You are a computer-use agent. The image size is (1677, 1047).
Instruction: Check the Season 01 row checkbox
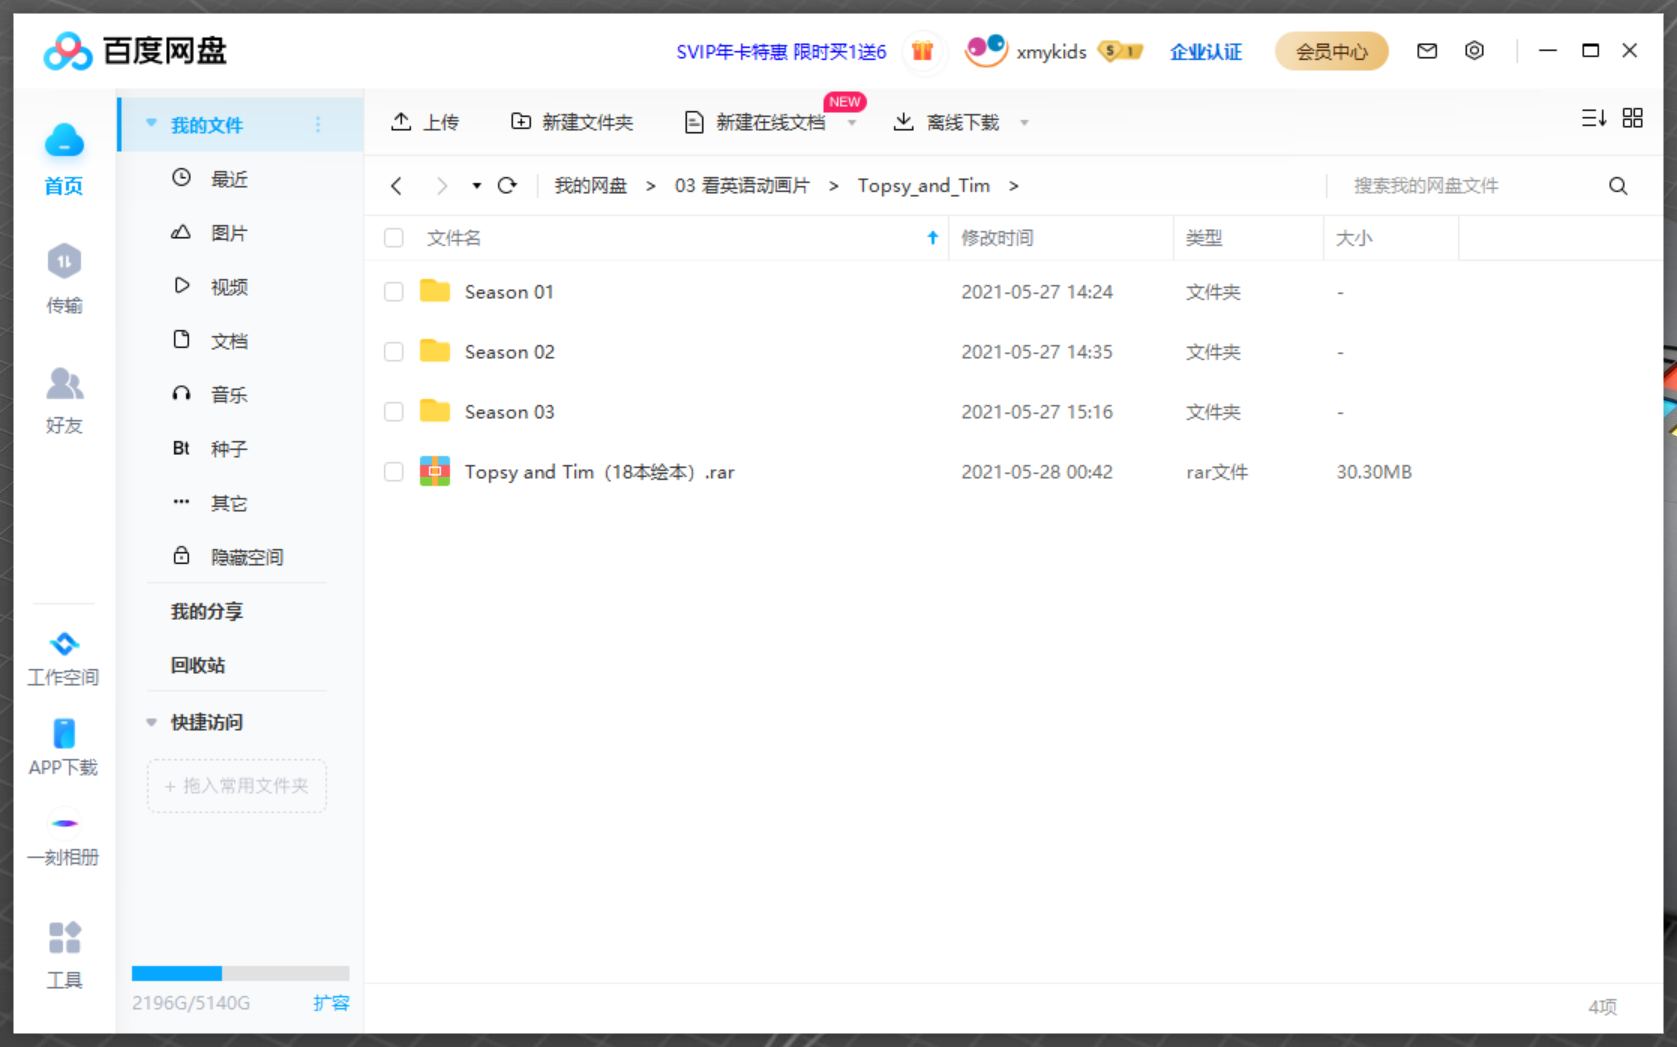[394, 292]
